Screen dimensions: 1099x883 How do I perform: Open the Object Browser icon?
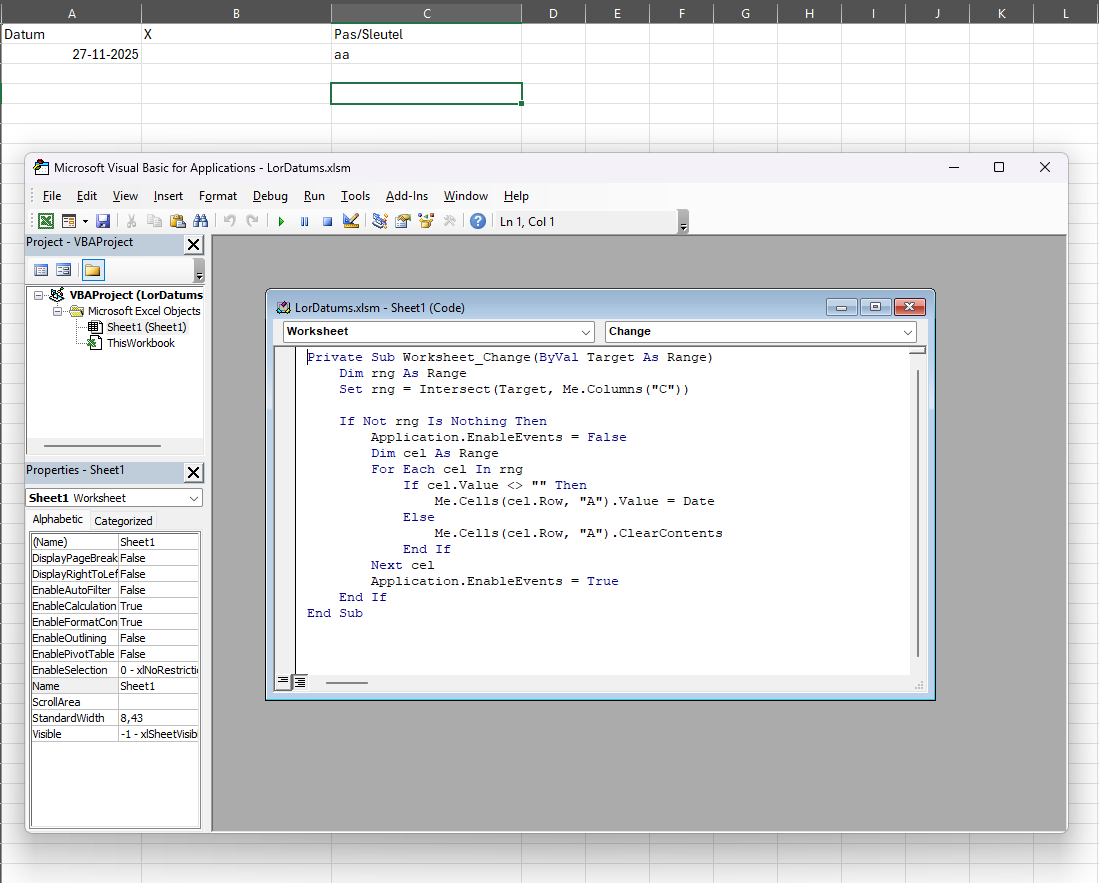(x=426, y=221)
